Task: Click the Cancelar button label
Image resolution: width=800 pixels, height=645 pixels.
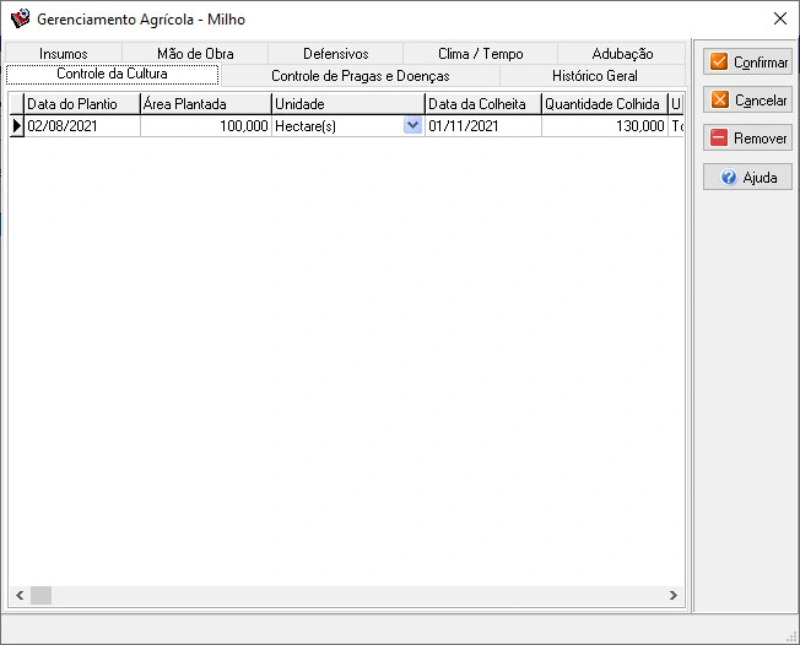Action: point(761,101)
